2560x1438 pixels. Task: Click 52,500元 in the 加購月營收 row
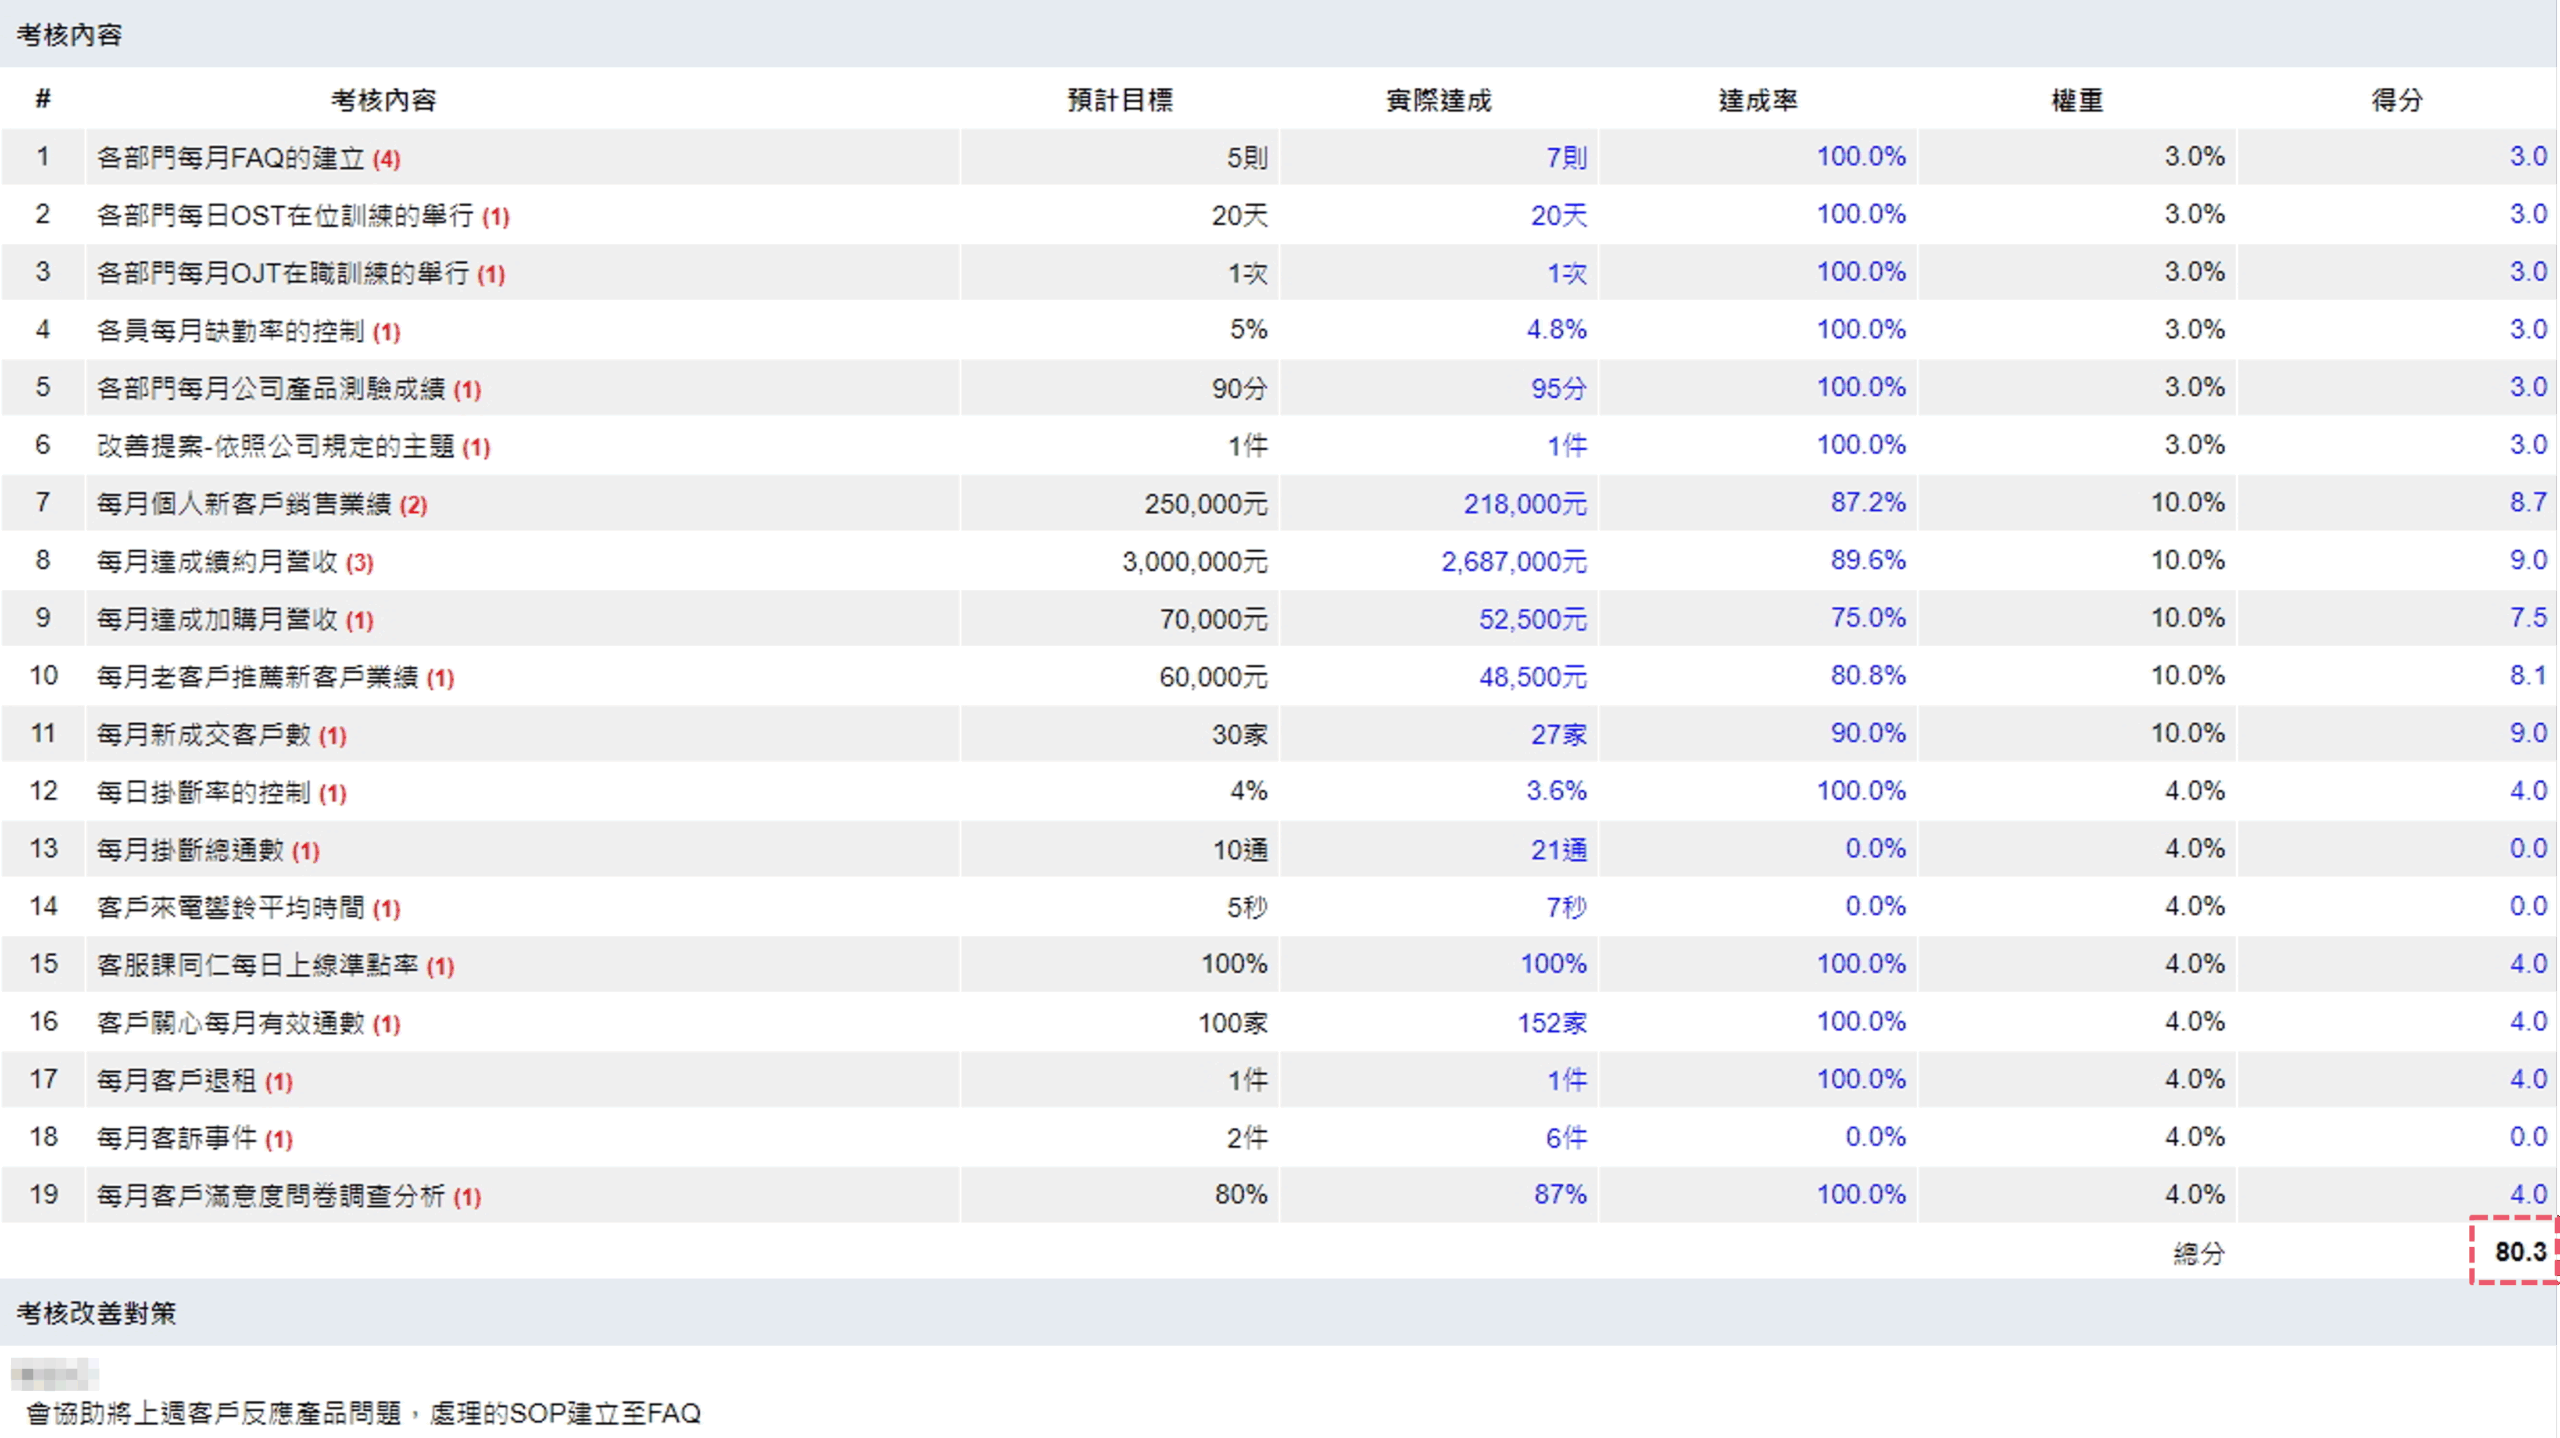(1532, 620)
